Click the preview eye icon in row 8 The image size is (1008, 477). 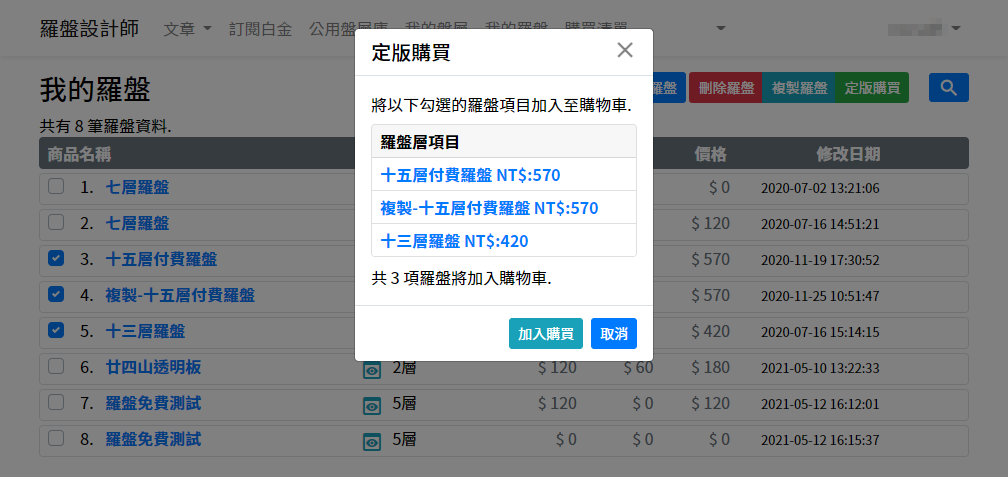[x=372, y=440]
